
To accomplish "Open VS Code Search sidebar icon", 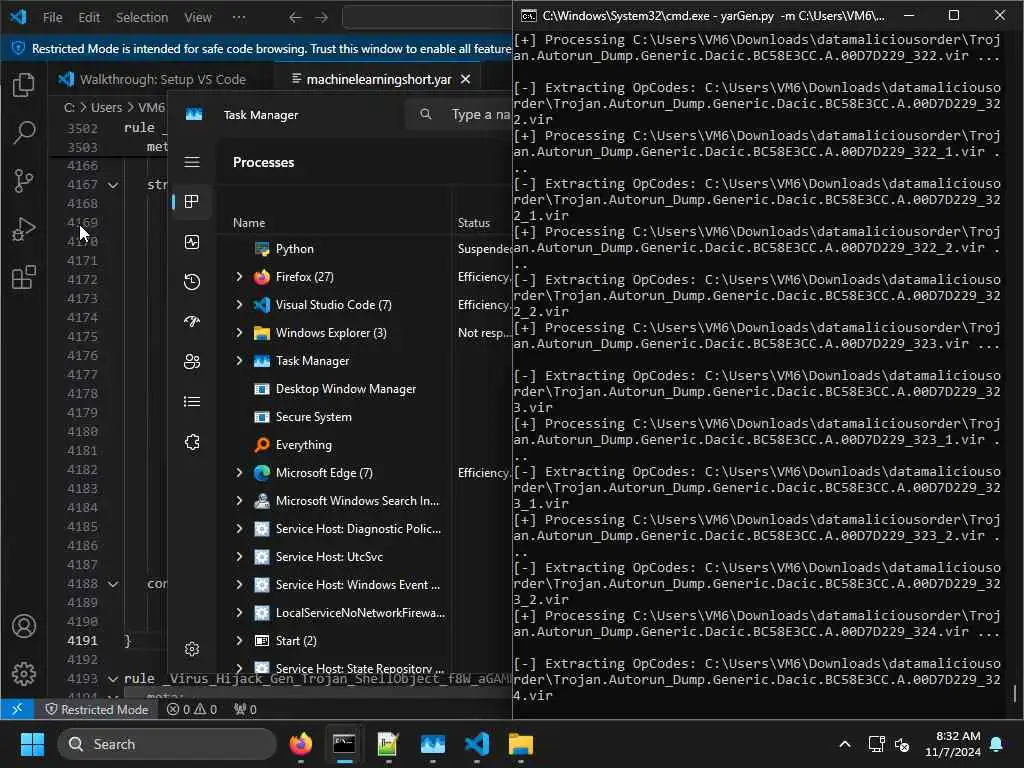I will pos(24,132).
